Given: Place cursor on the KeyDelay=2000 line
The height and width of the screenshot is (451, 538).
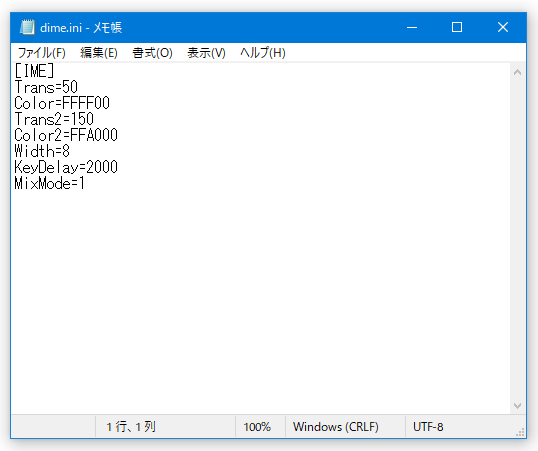Looking at the screenshot, I should (x=66, y=167).
